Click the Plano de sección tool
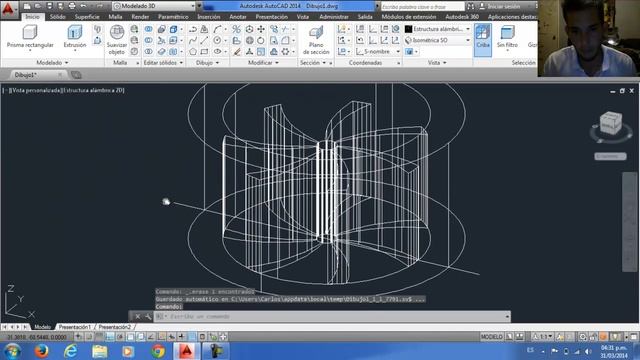Image resolution: width=640 pixels, height=360 pixels. click(x=316, y=40)
